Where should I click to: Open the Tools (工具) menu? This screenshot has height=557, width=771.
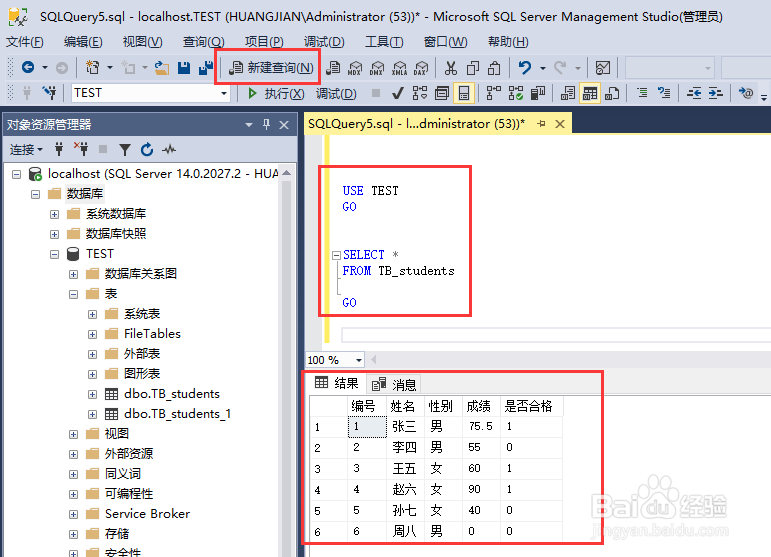point(384,42)
